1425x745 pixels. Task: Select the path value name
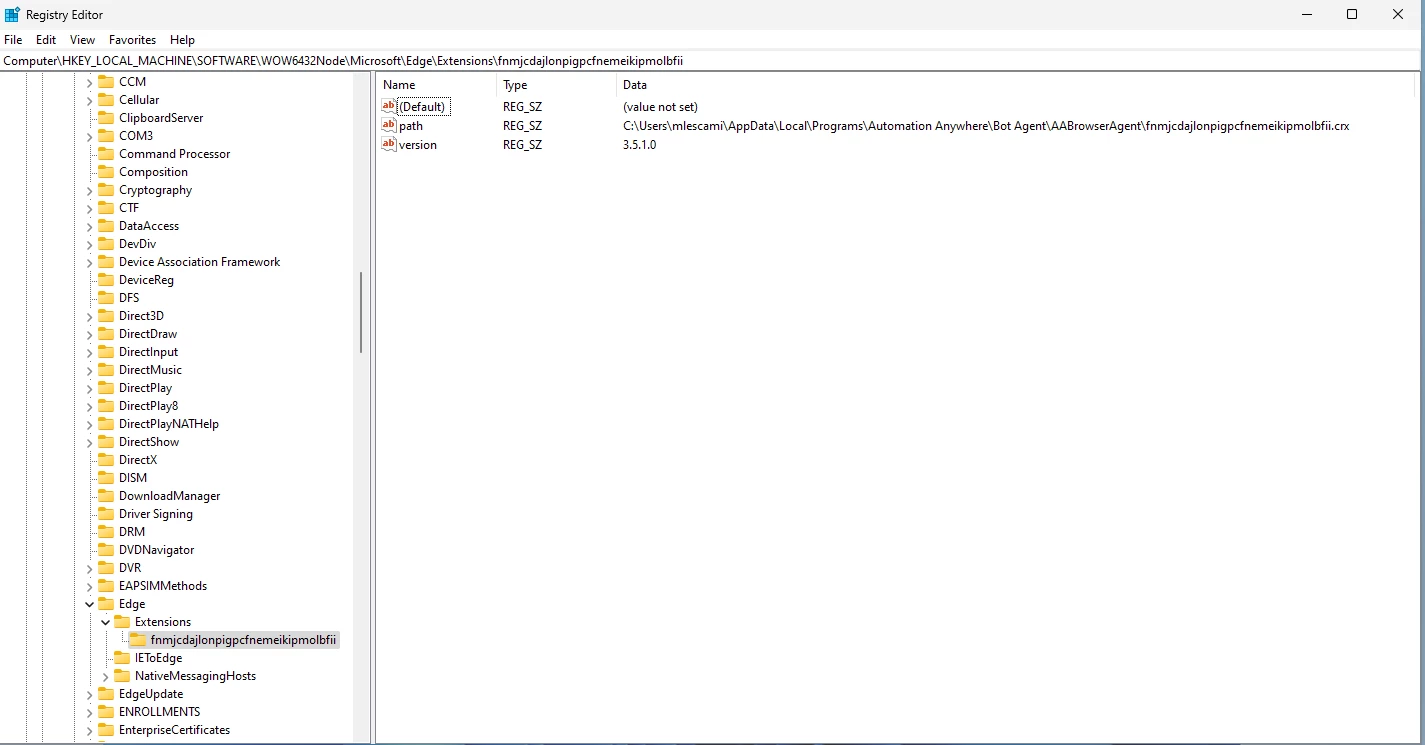tap(411, 126)
